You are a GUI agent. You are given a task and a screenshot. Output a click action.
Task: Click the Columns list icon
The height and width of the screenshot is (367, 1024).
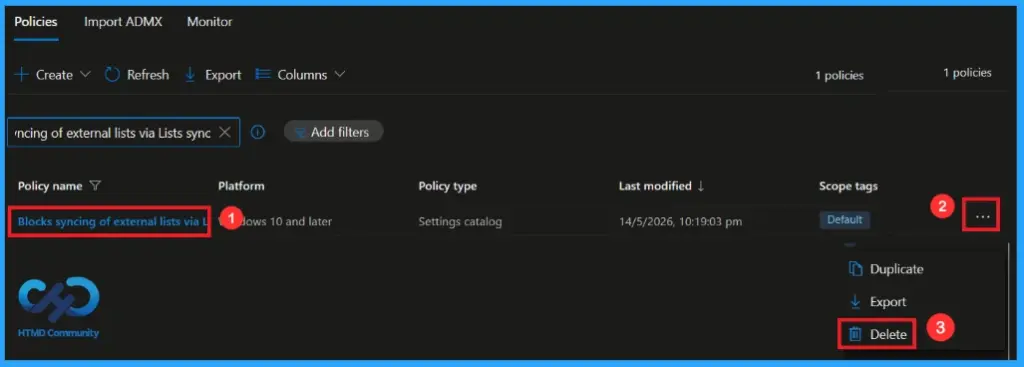point(263,74)
